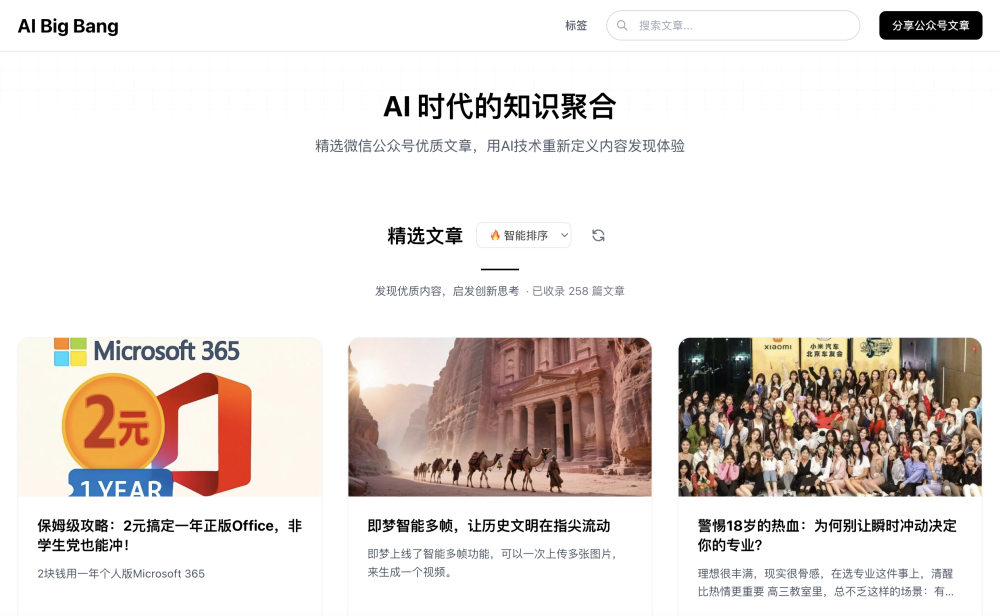The image size is (1000, 616).
Task: Click the 分享公众号文章 button
Action: [930, 26]
